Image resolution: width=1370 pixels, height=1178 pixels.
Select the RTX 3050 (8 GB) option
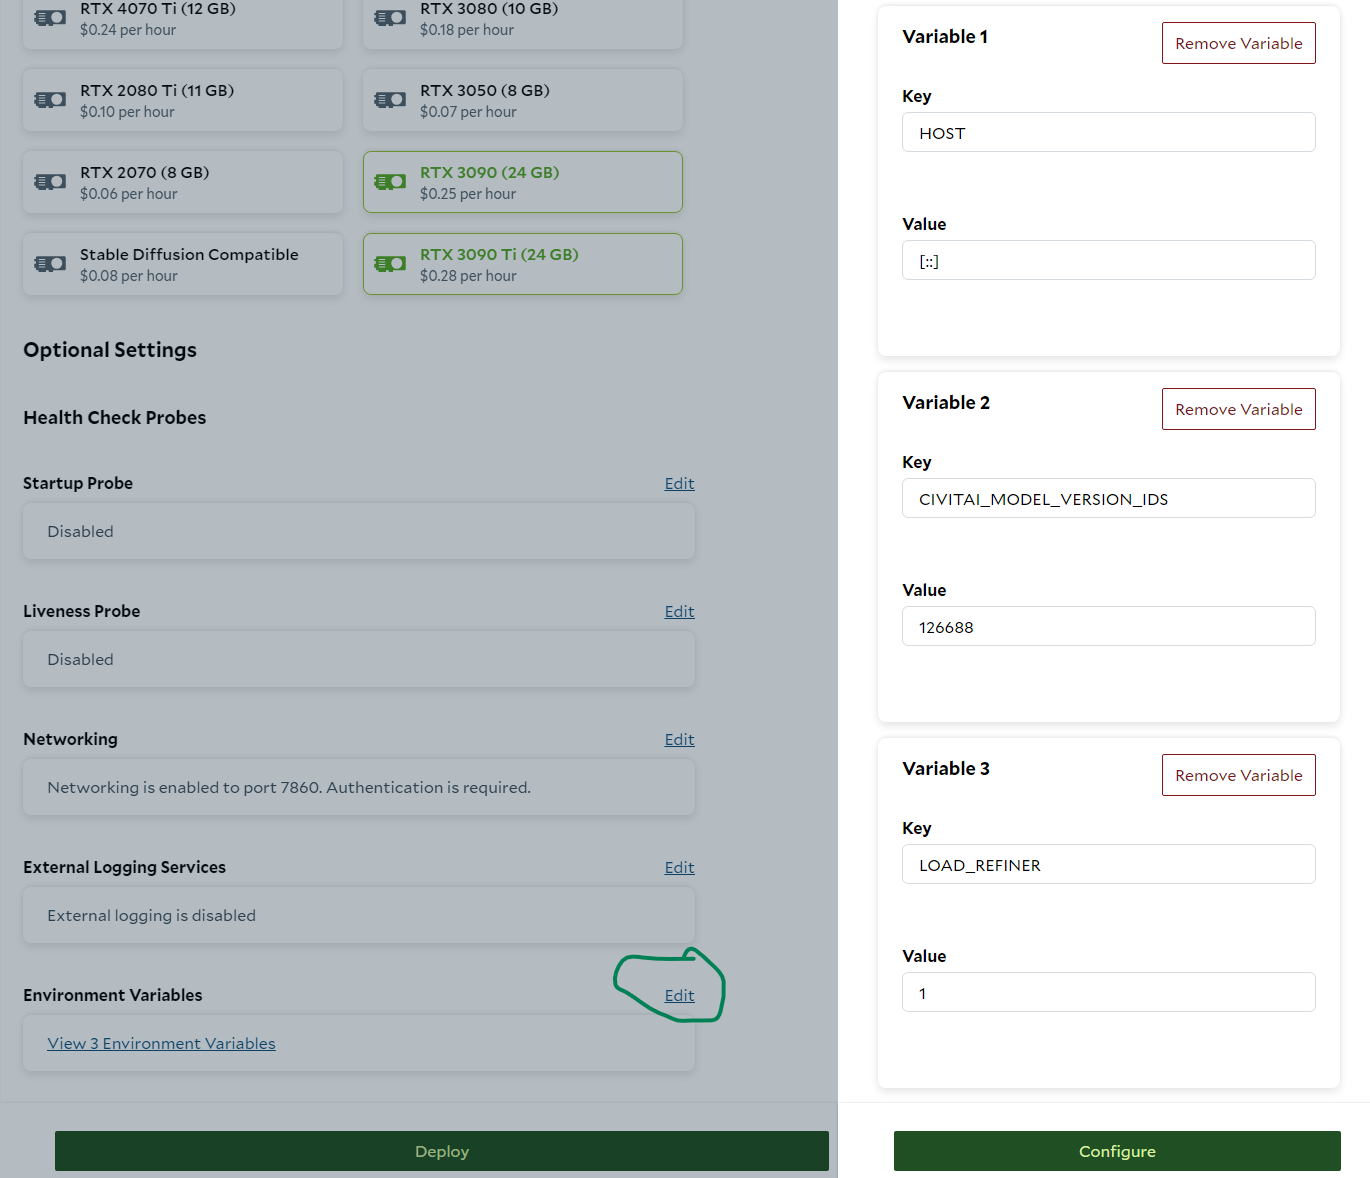click(523, 100)
